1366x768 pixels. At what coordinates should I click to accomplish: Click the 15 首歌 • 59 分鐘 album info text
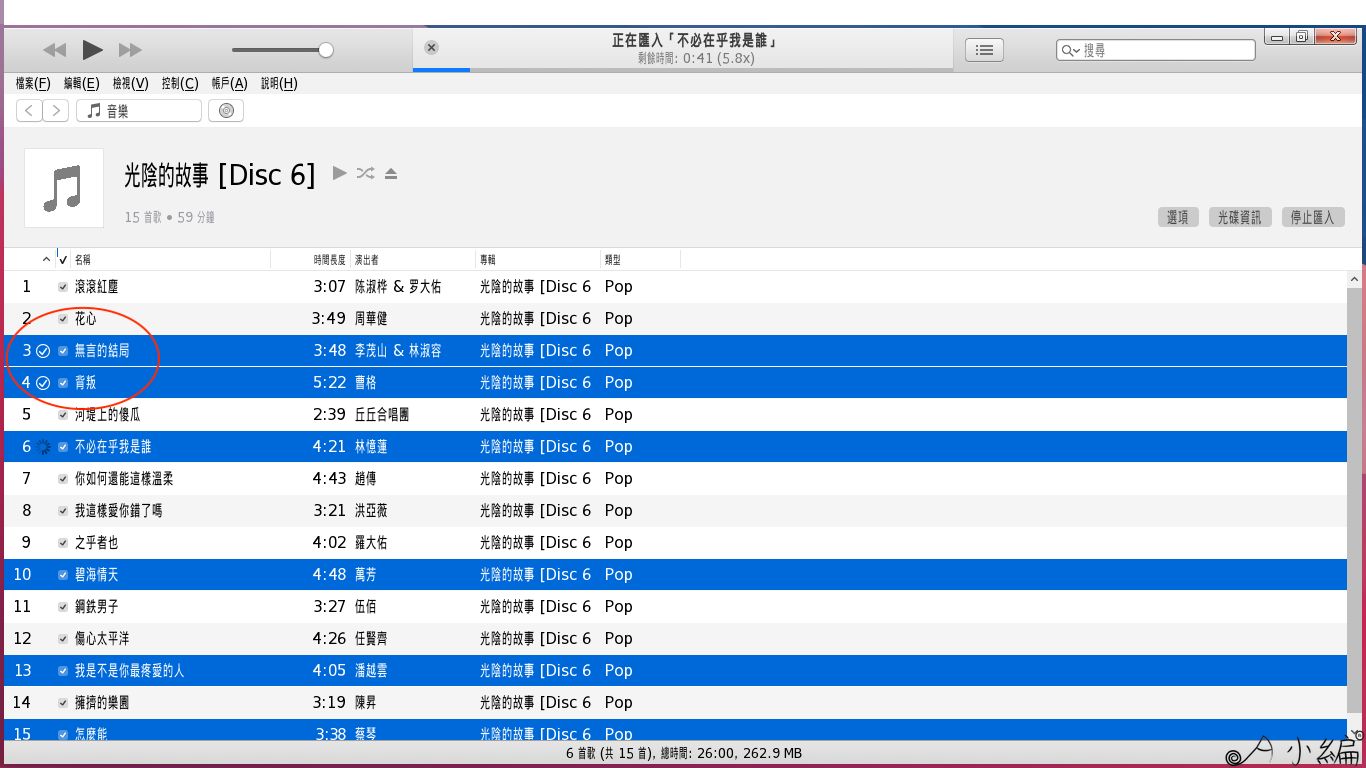170,217
